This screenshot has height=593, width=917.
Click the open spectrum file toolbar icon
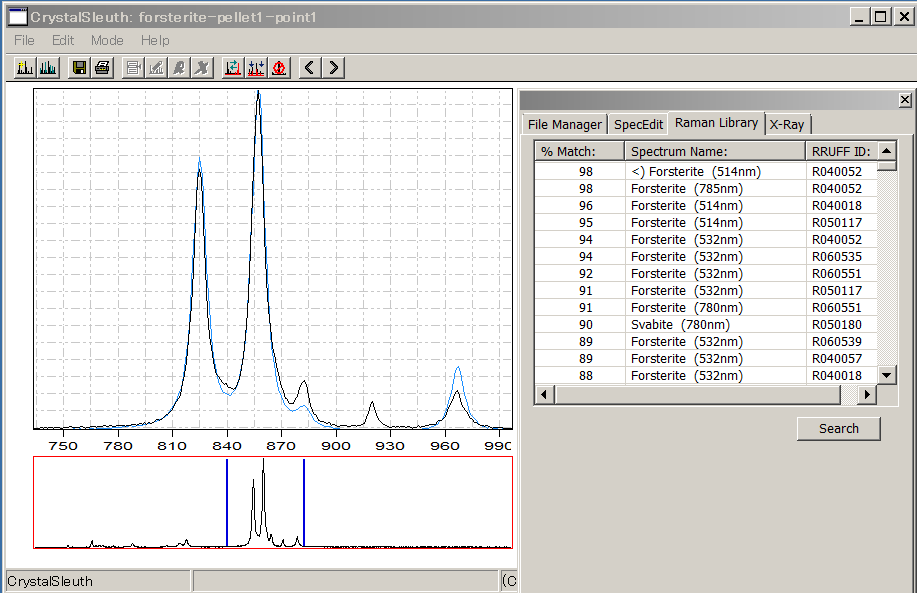[25, 67]
